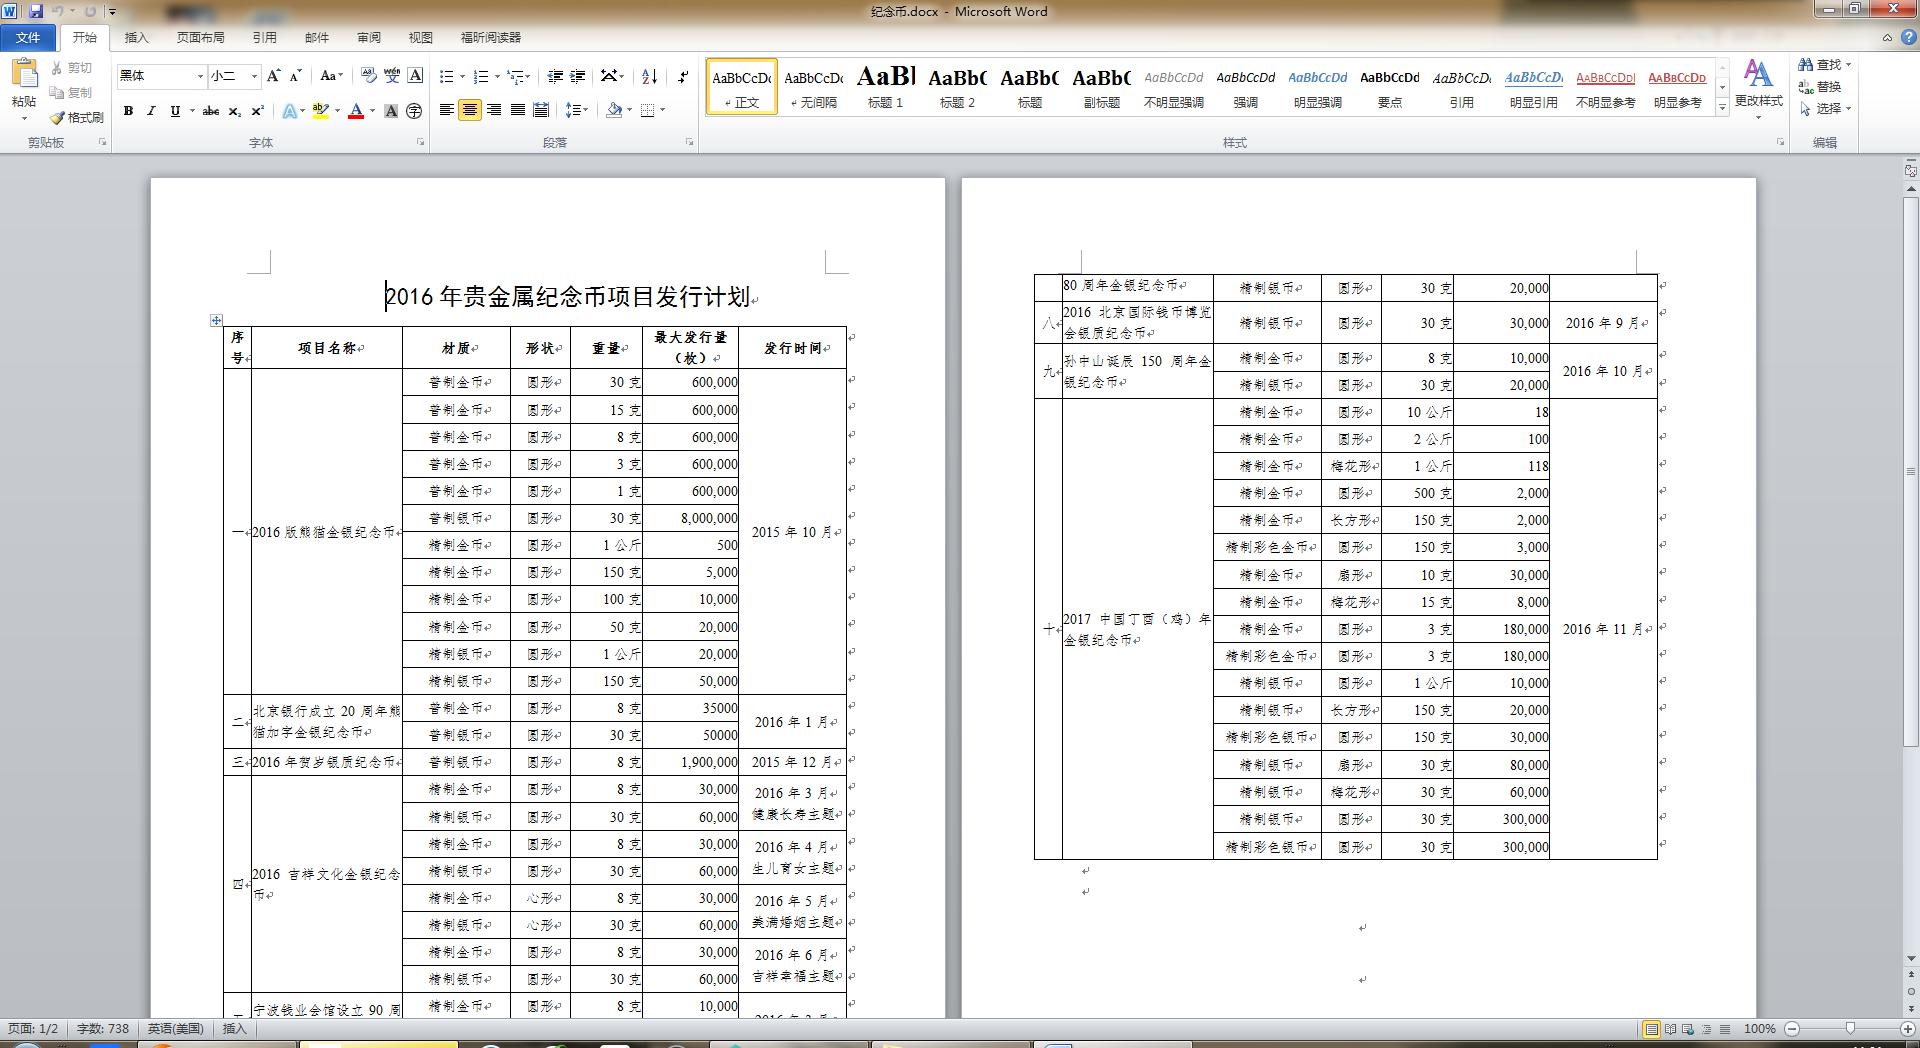Toggle bold formatting with the B button
The image size is (1920, 1048).
click(x=128, y=112)
